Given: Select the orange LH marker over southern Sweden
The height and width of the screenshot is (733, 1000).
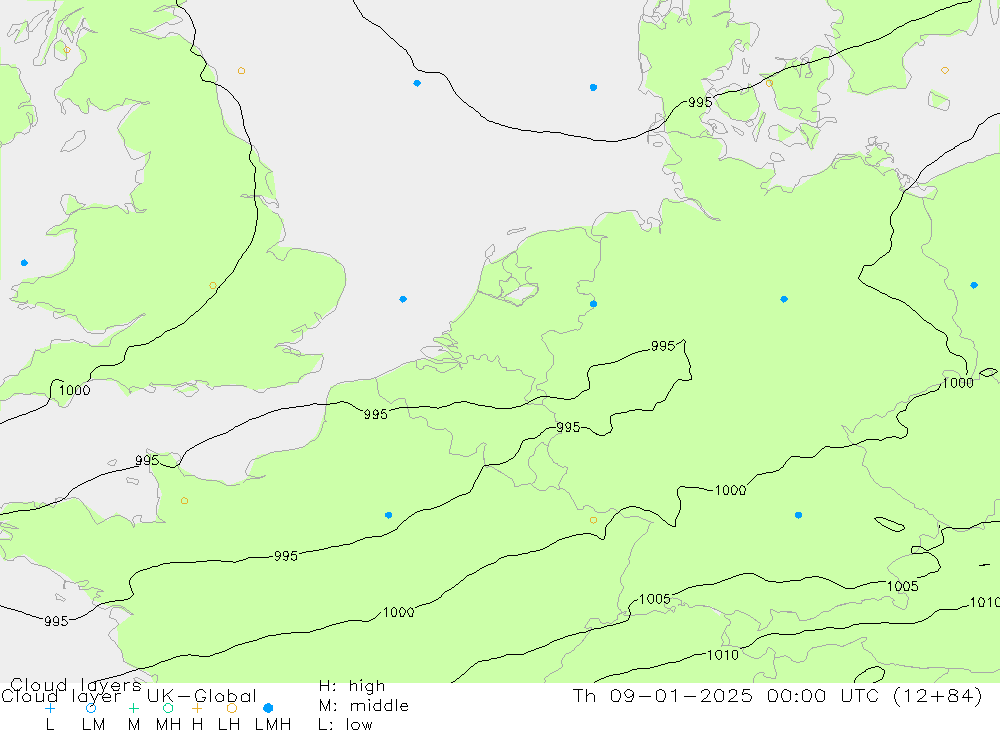Looking at the screenshot, I should pos(945,71).
